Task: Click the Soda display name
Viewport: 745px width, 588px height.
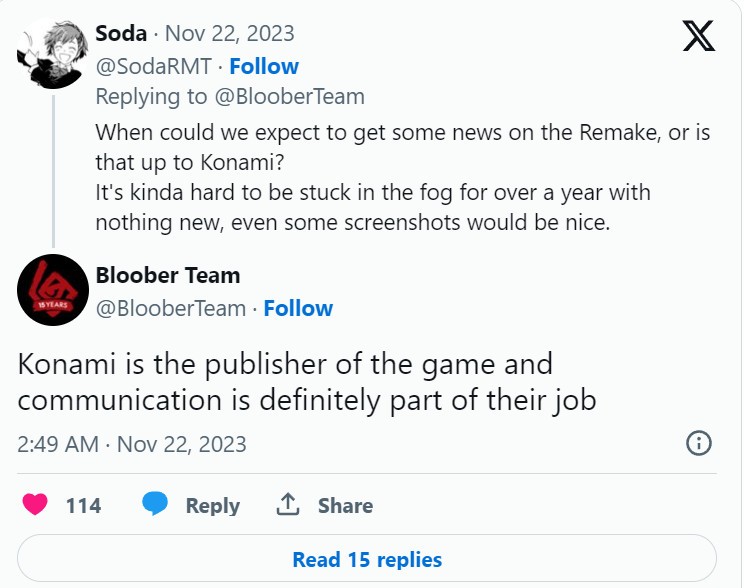Action: pyautogui.click(x=120, y=33)
